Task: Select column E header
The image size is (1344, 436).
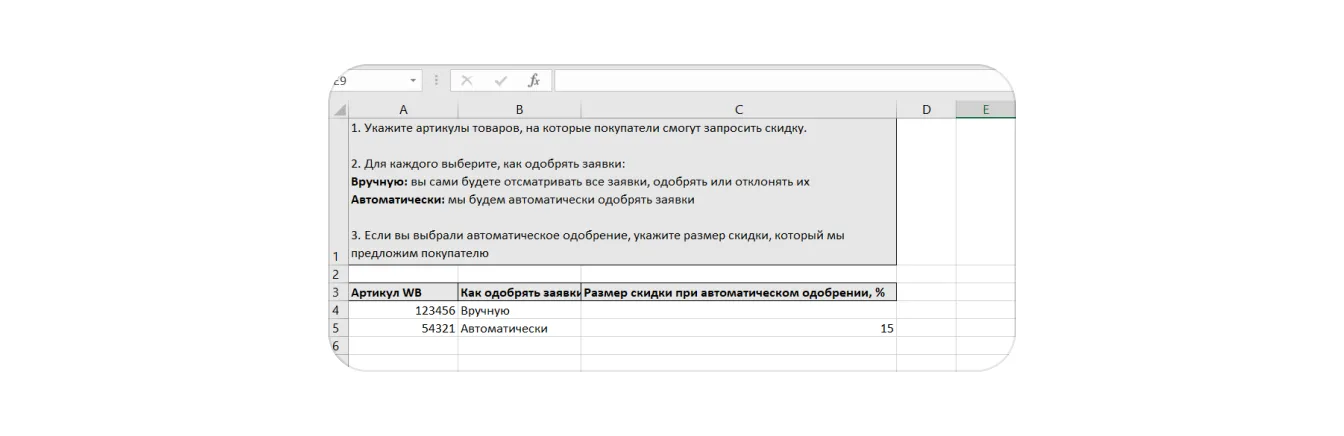Action: [985, 110]
